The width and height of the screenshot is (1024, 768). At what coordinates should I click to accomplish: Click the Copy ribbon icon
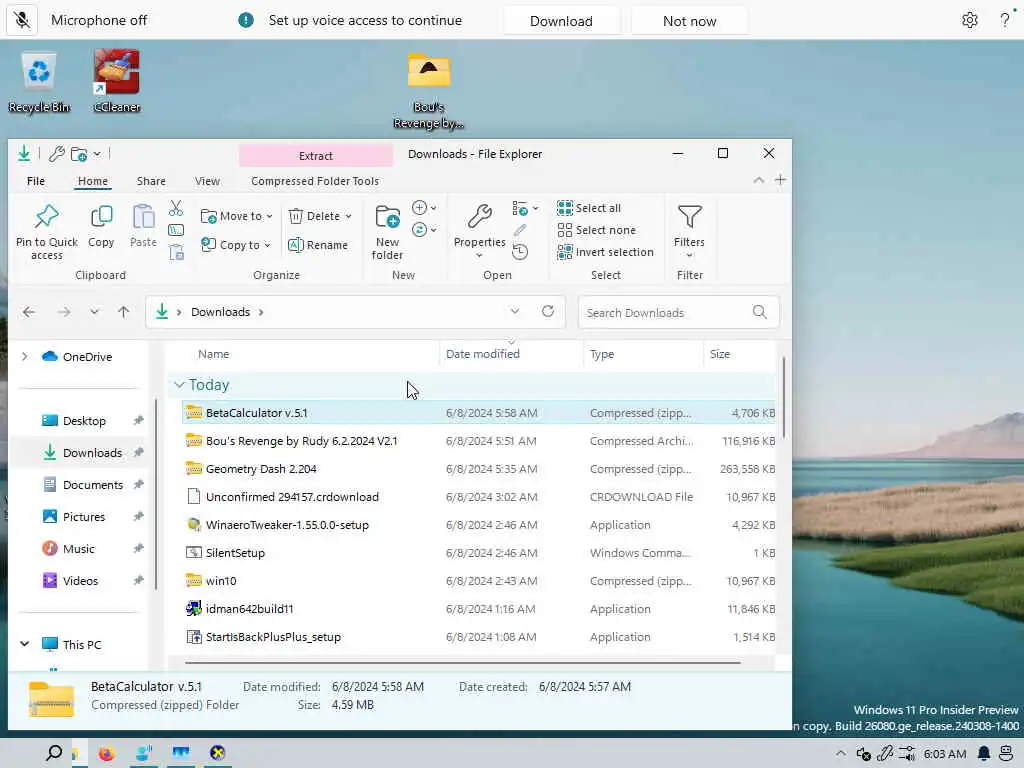coord(101,216)
